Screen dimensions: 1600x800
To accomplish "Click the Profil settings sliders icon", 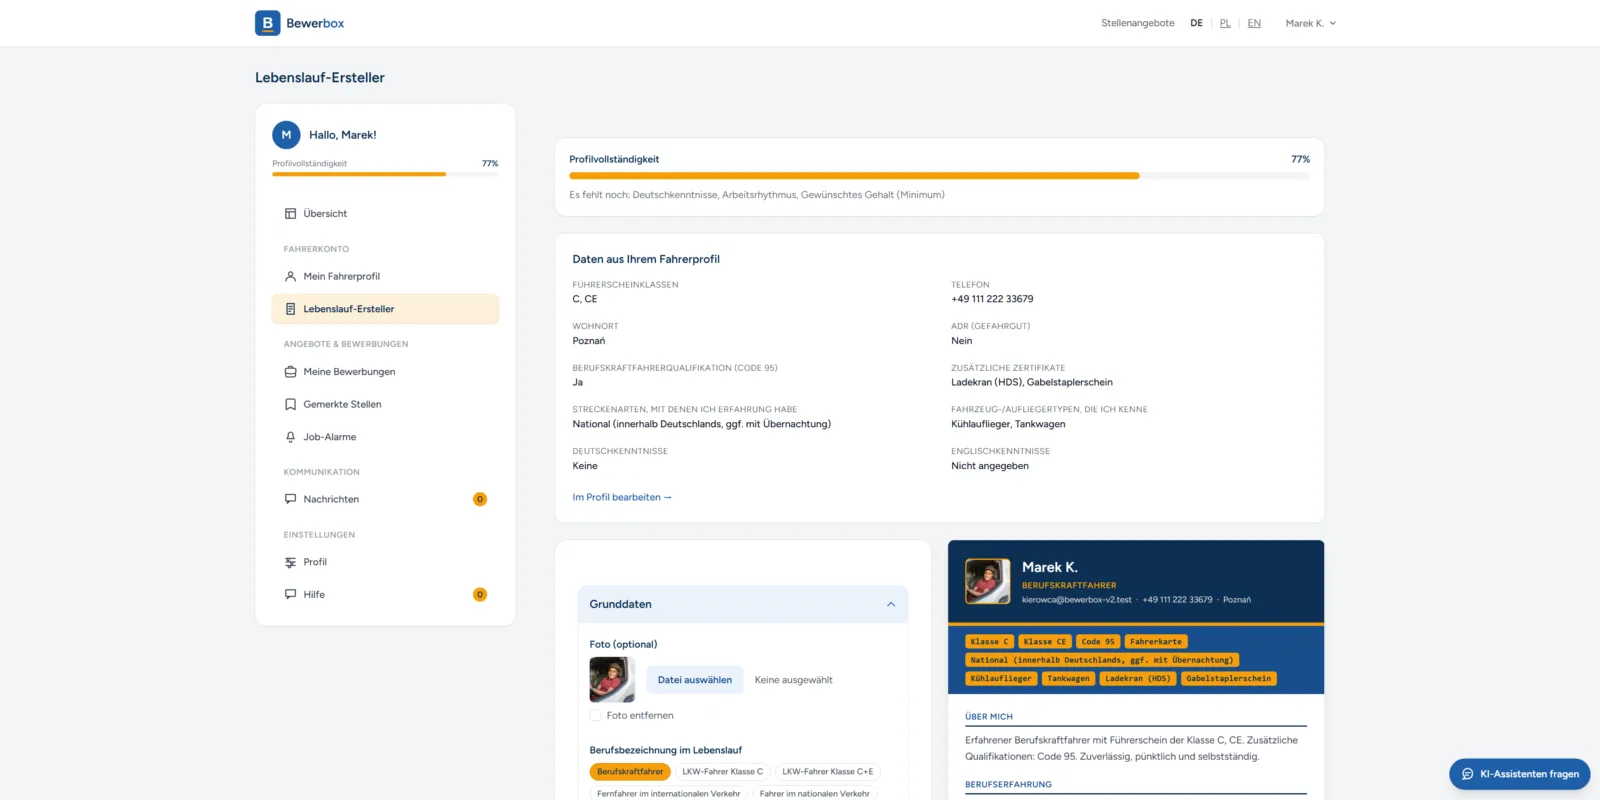I will pos(290,562).
